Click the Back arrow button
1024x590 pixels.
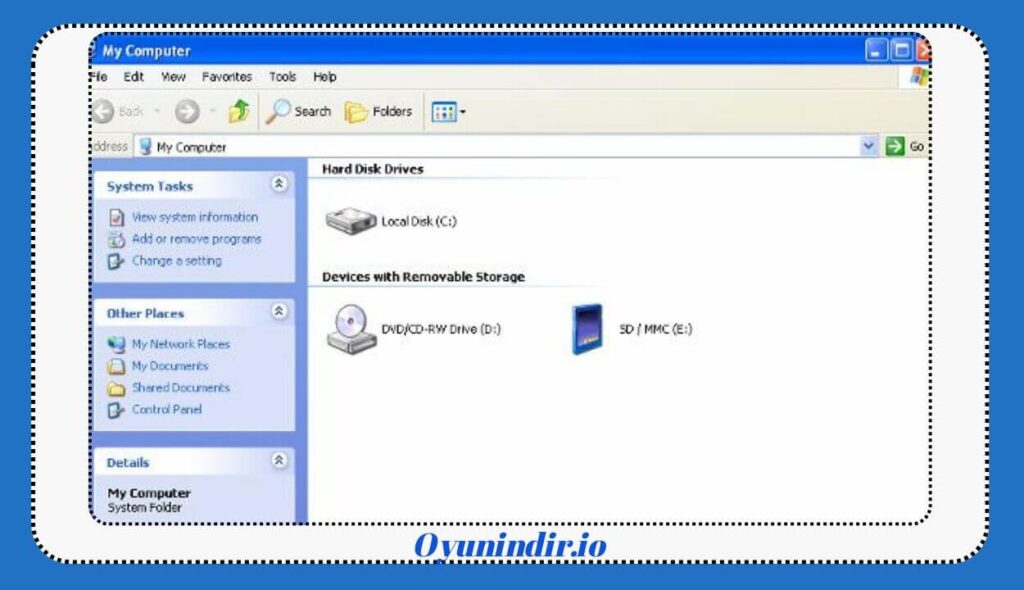tap(104, 112)
